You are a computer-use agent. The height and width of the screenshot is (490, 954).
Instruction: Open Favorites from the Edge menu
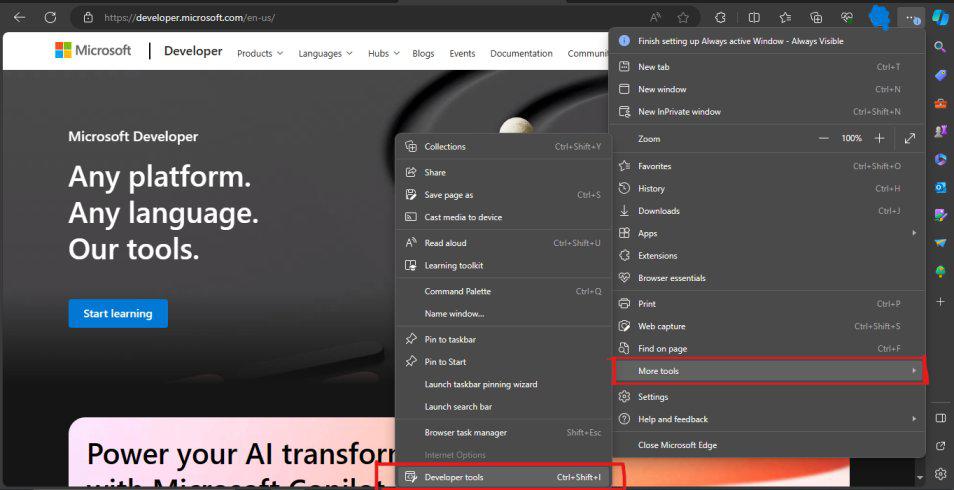[767, 166]
